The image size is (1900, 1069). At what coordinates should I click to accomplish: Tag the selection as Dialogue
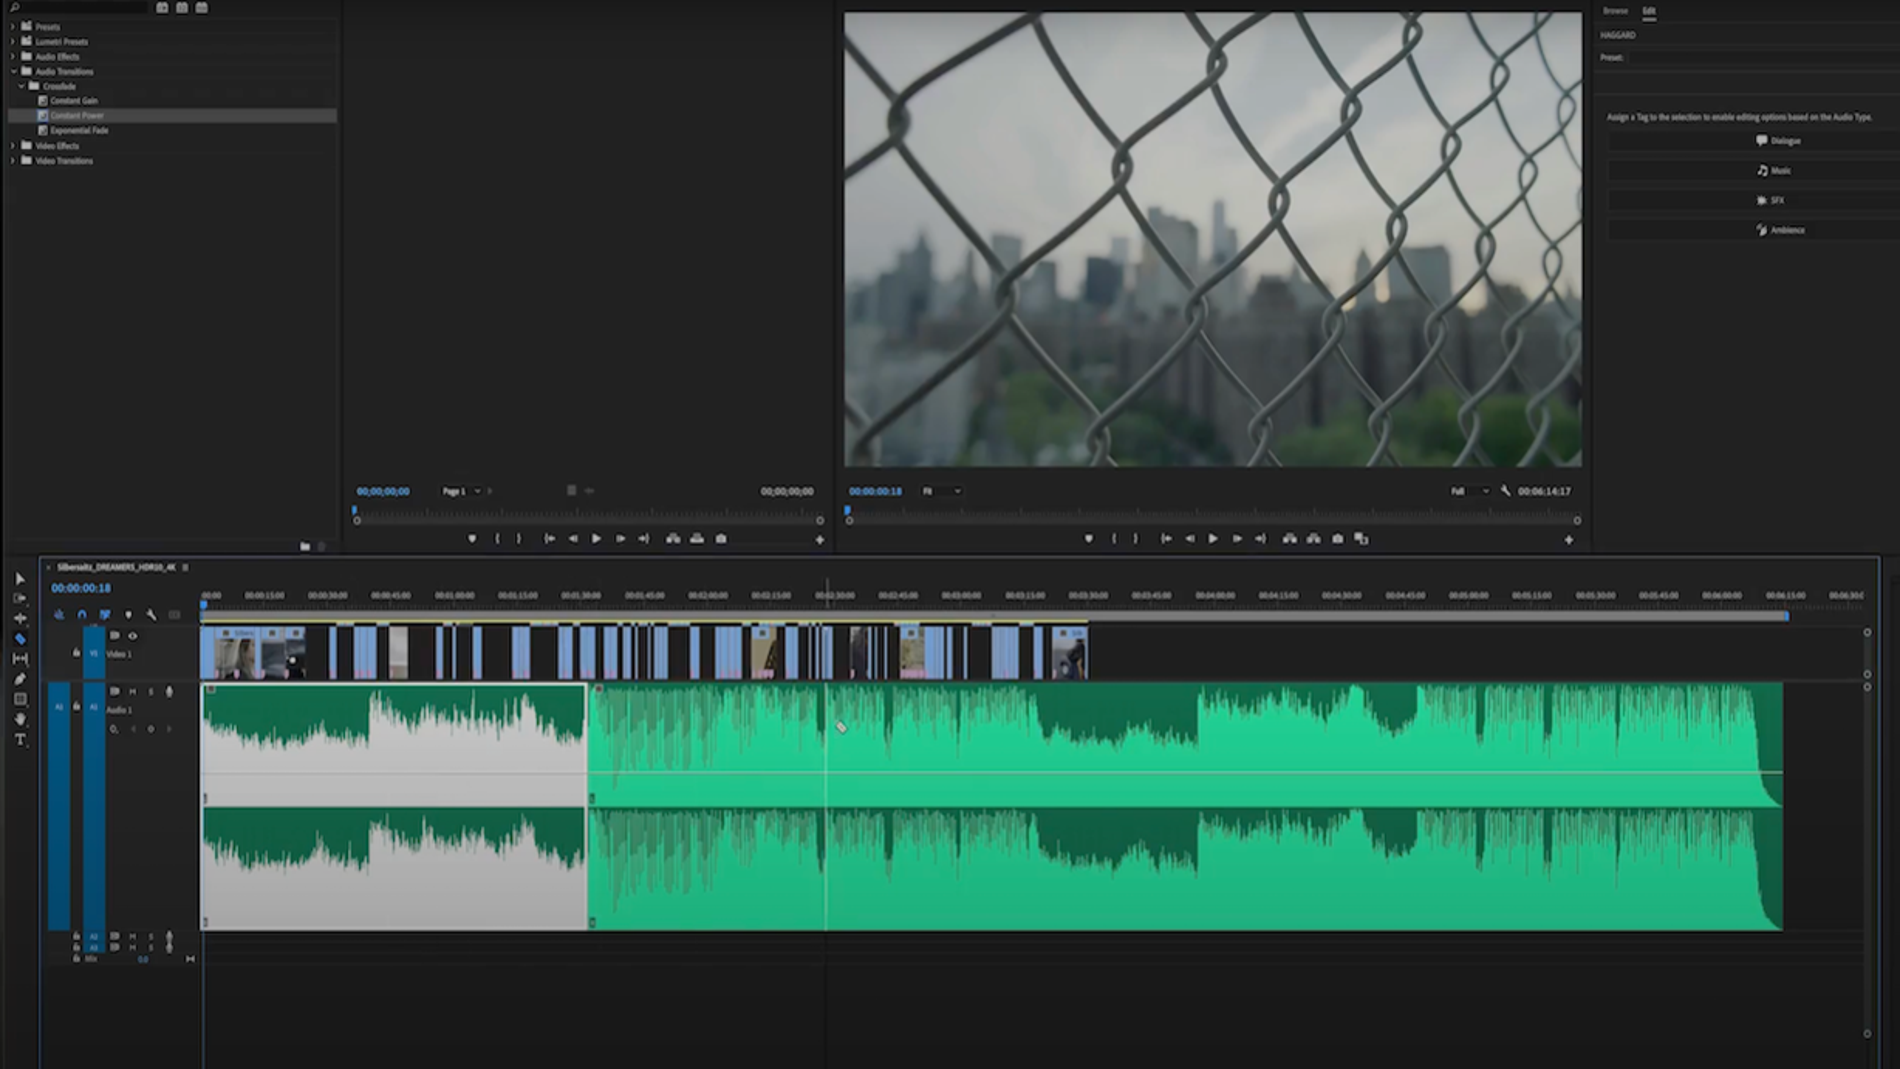coord(1778,141)
